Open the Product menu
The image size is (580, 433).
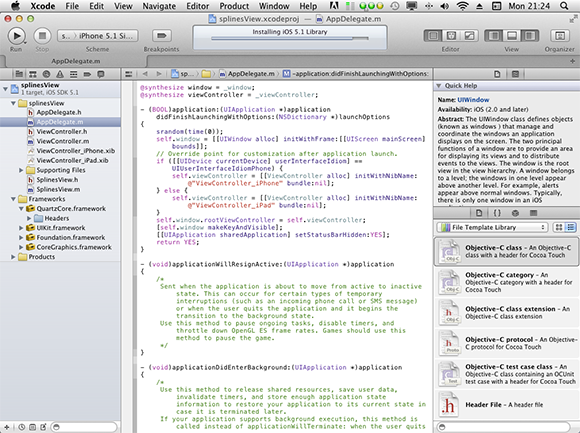pyautogui.click(x=234, y=6)
